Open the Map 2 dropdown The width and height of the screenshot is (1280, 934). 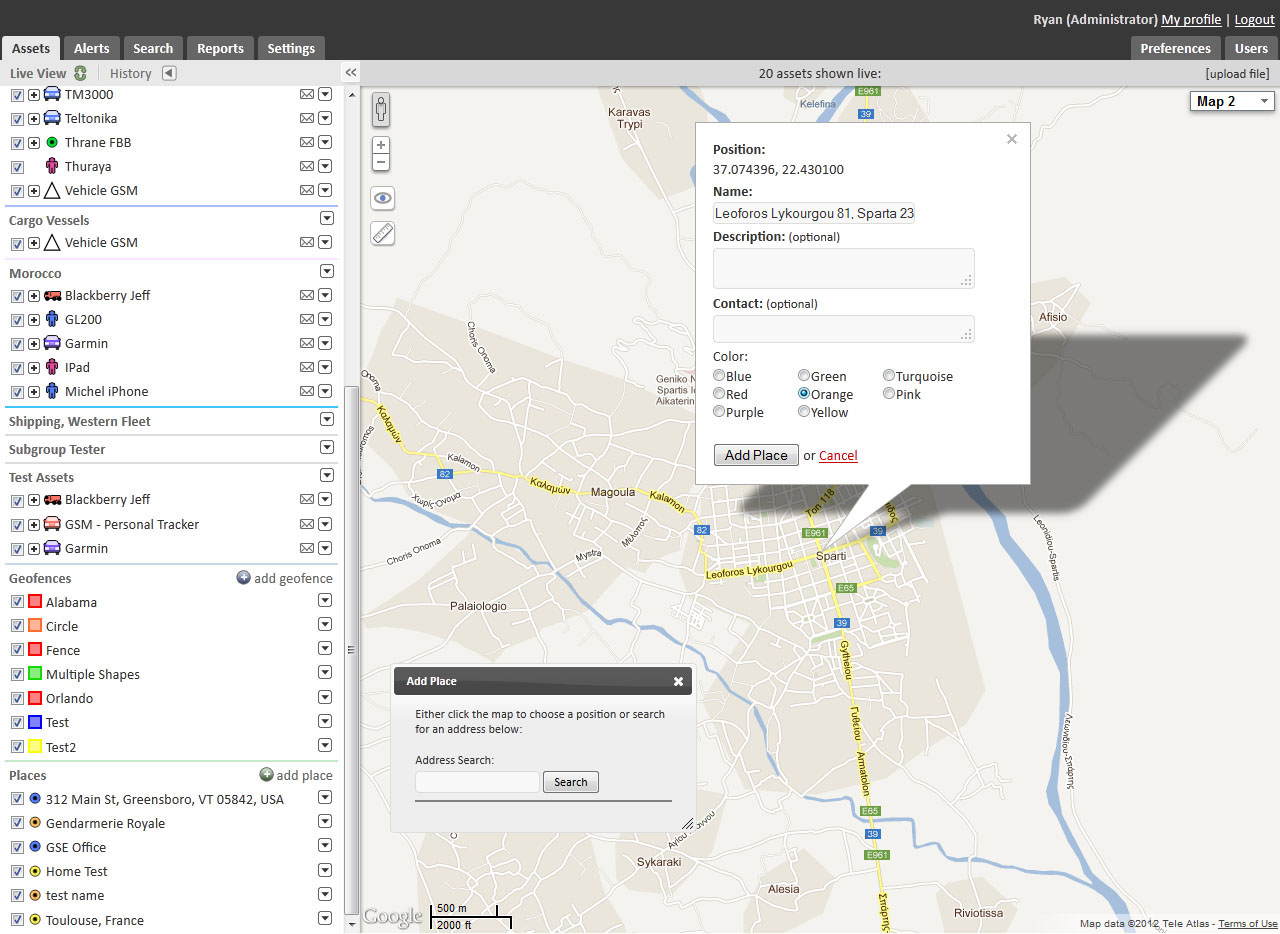pyautogui.click(x=1232, y=101)
